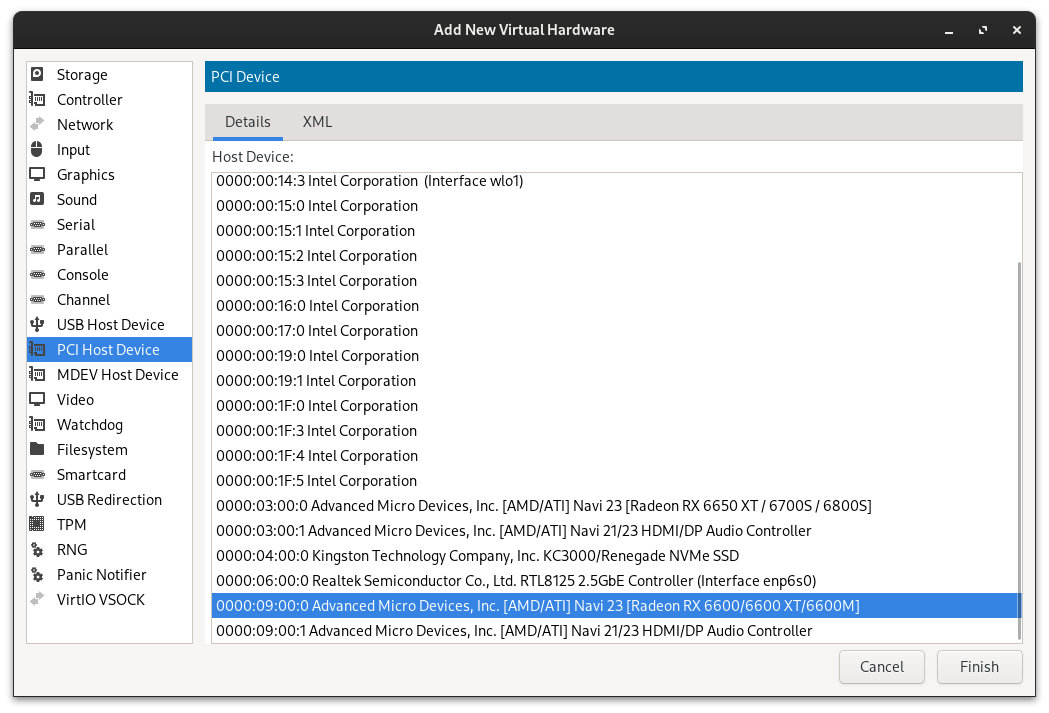Click the Finish button
1049x713 pixels.
click(x=979, y=667)
